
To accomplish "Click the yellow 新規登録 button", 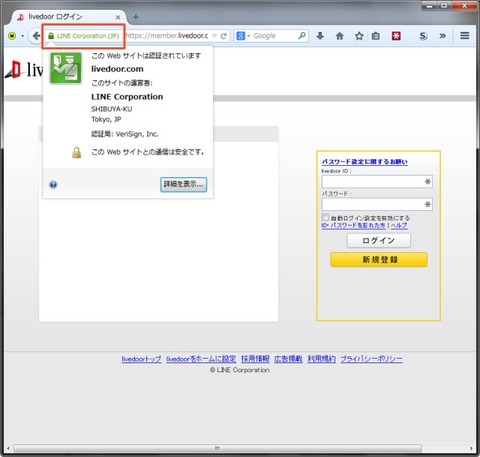I will click(x=379, y=259).
